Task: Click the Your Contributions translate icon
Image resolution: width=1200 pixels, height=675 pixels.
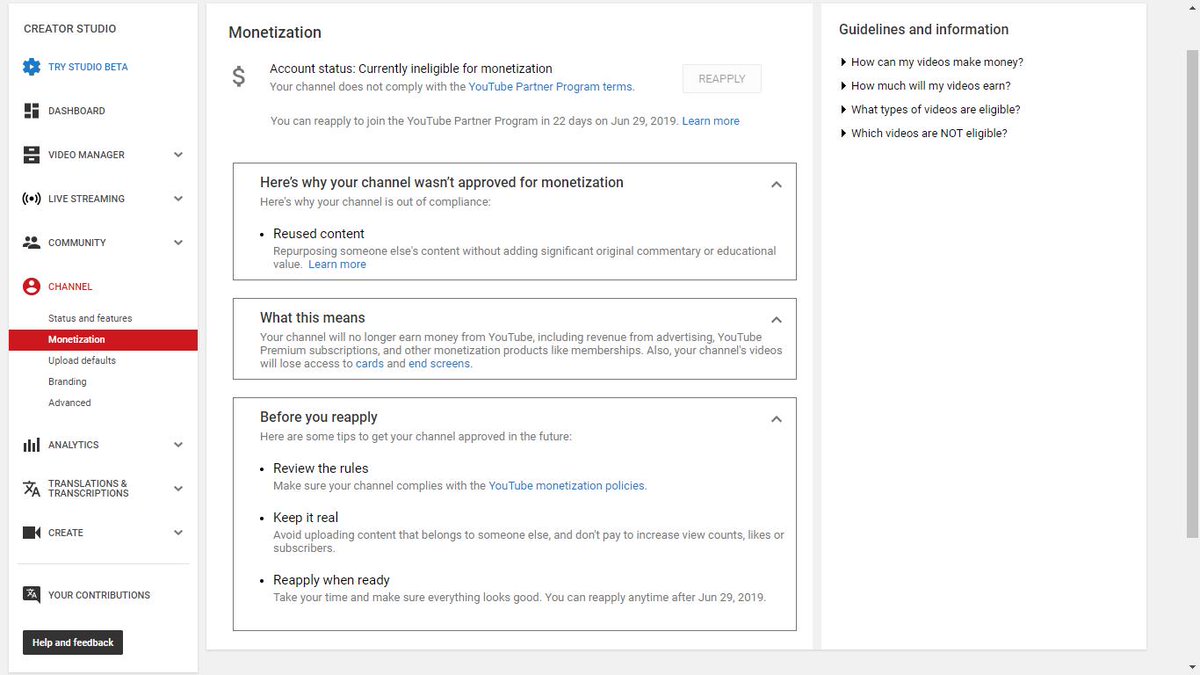Action: pos(31,595)
